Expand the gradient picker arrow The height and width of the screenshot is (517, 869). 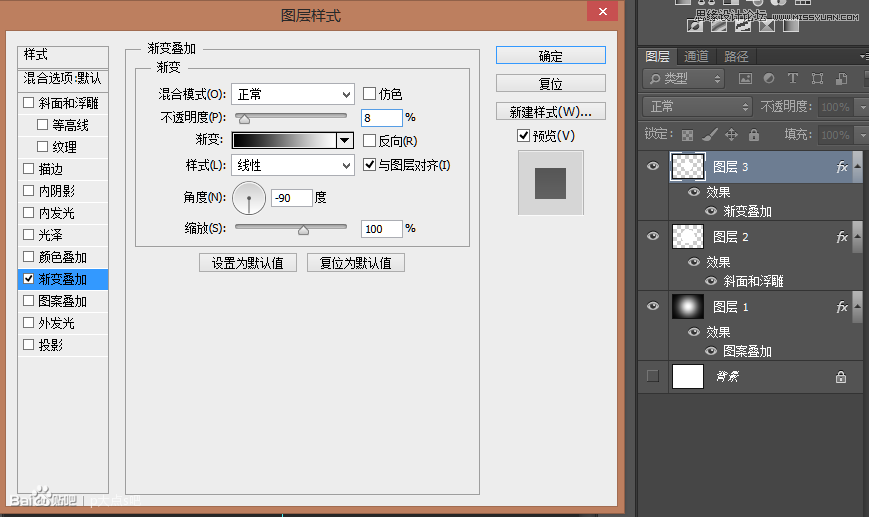(345, 141)
